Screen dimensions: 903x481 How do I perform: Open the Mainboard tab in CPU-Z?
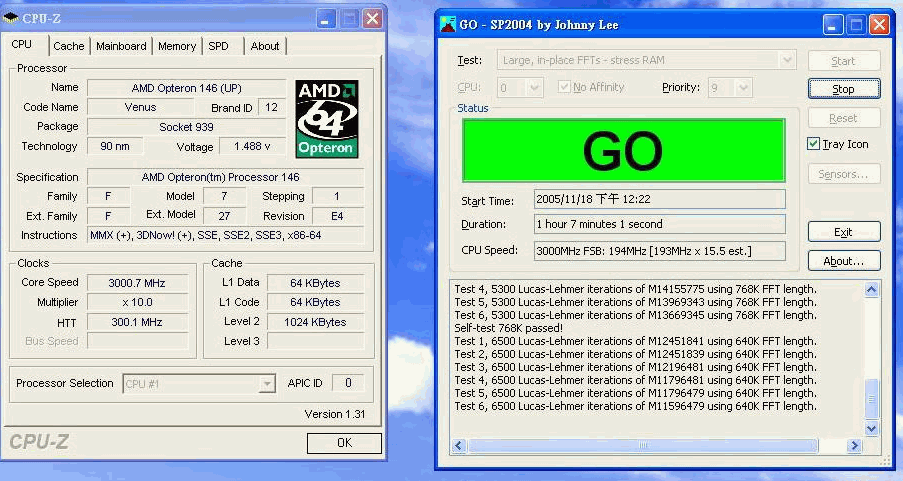click(121, 46)
